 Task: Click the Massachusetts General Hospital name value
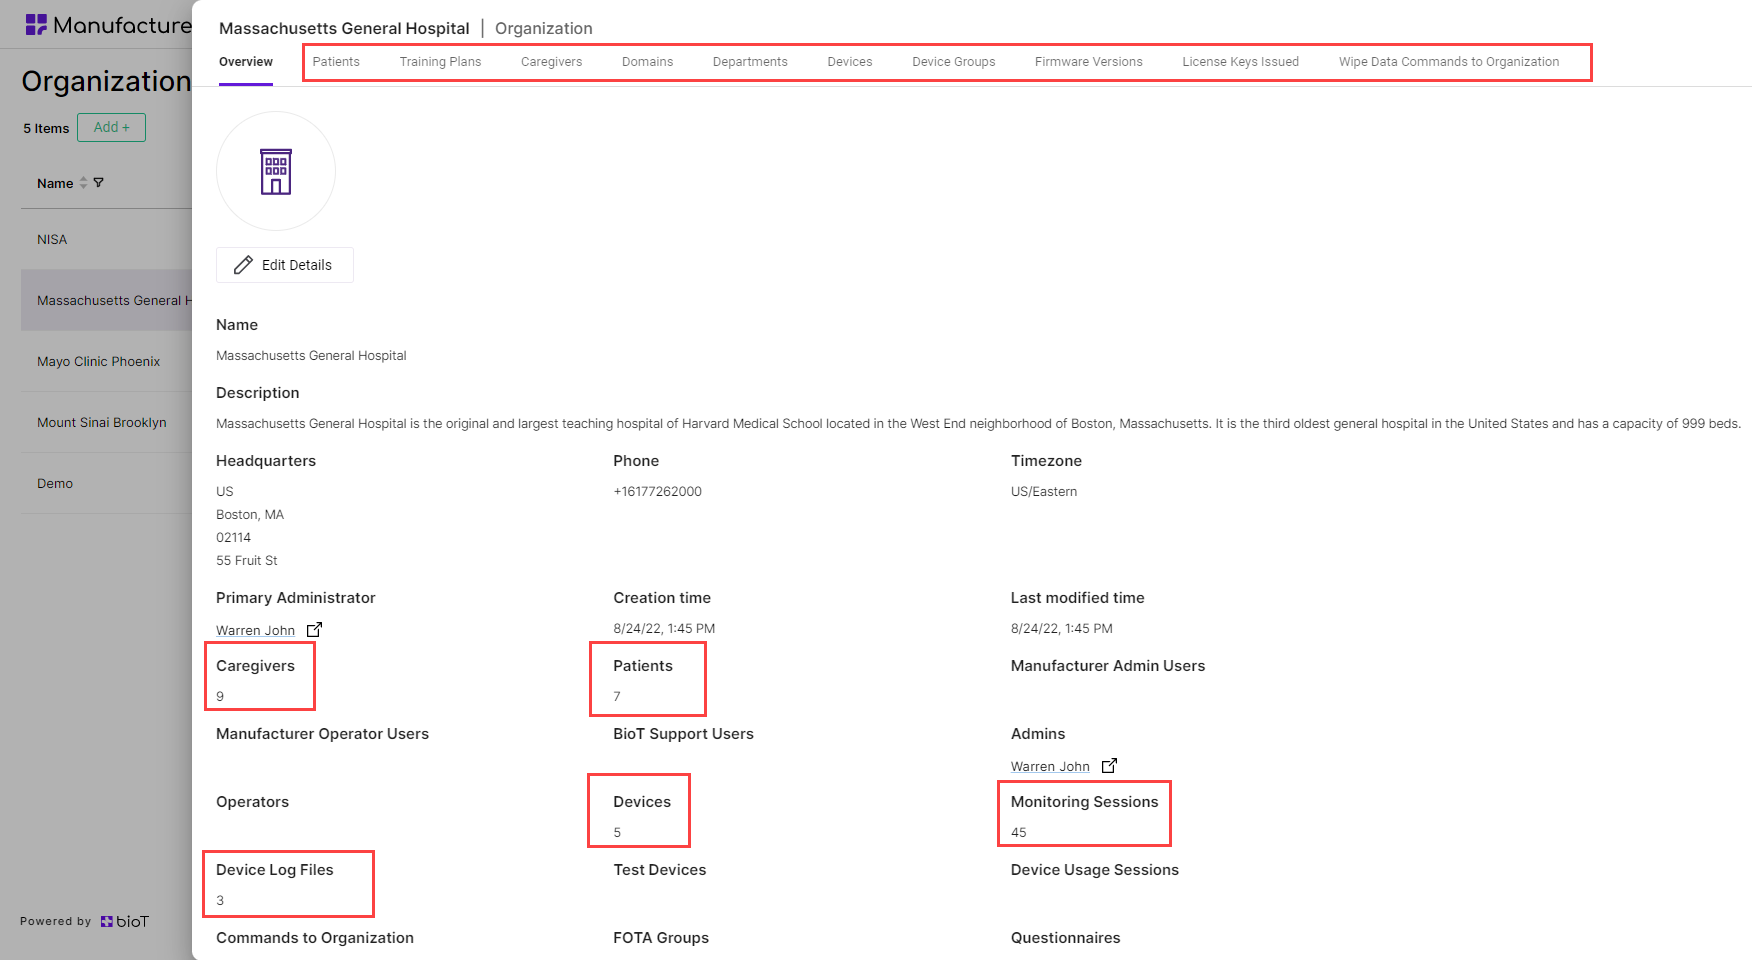point(311,355)
